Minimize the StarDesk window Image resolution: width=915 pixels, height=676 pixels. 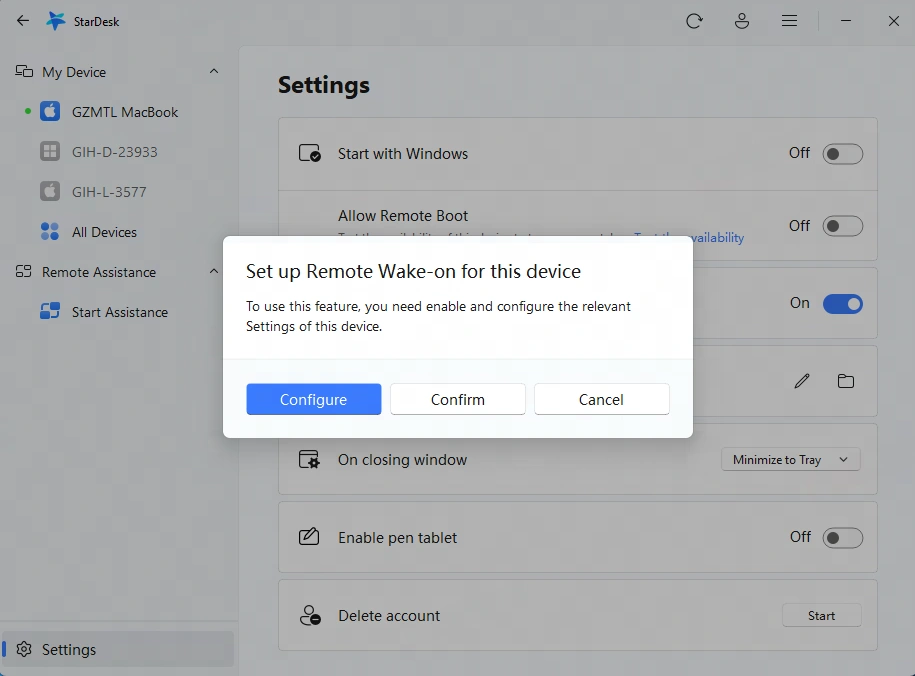coord(846,21)
